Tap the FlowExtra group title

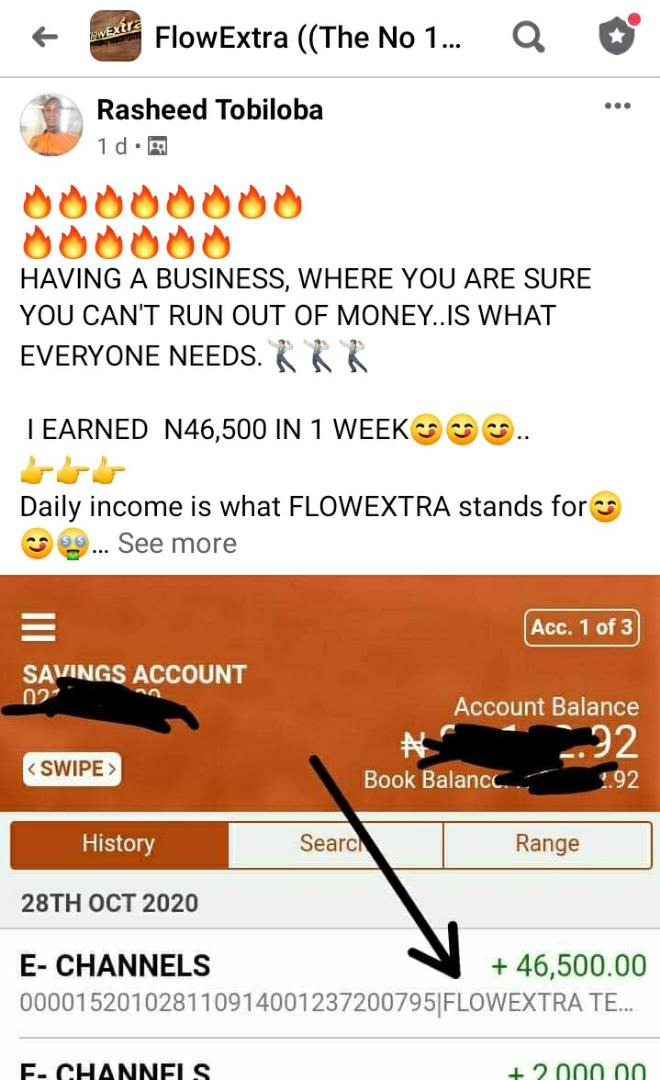tap(308, 37)
